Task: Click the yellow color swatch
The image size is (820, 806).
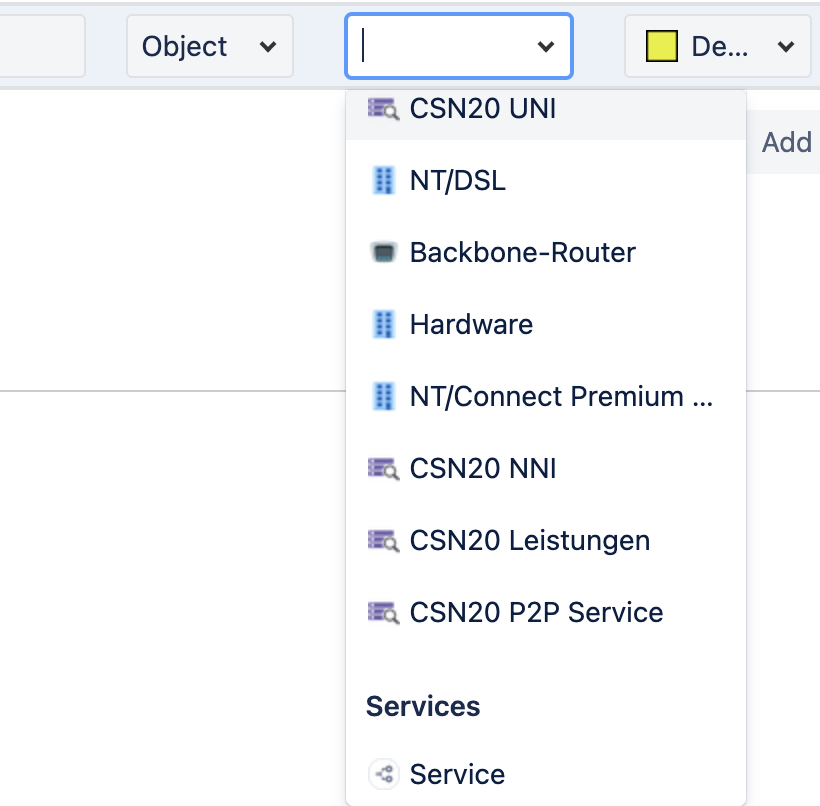Action: click(662, 46)
